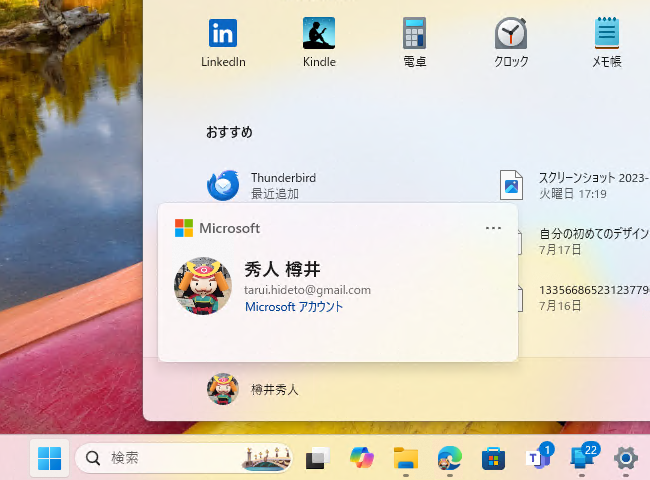Open File Explorer from taskbar

click(x=406, y=458)
